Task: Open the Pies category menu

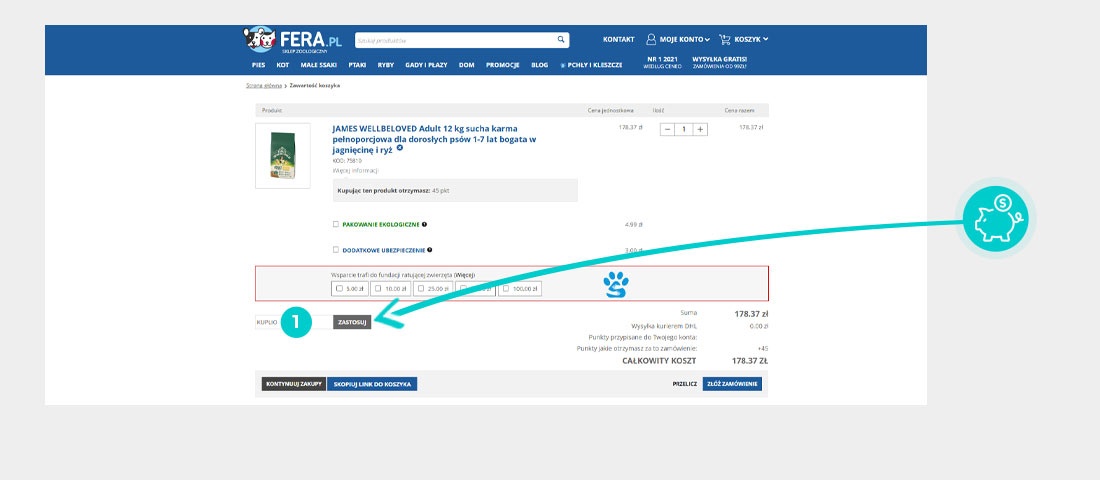Action: [x=258, y=65]
